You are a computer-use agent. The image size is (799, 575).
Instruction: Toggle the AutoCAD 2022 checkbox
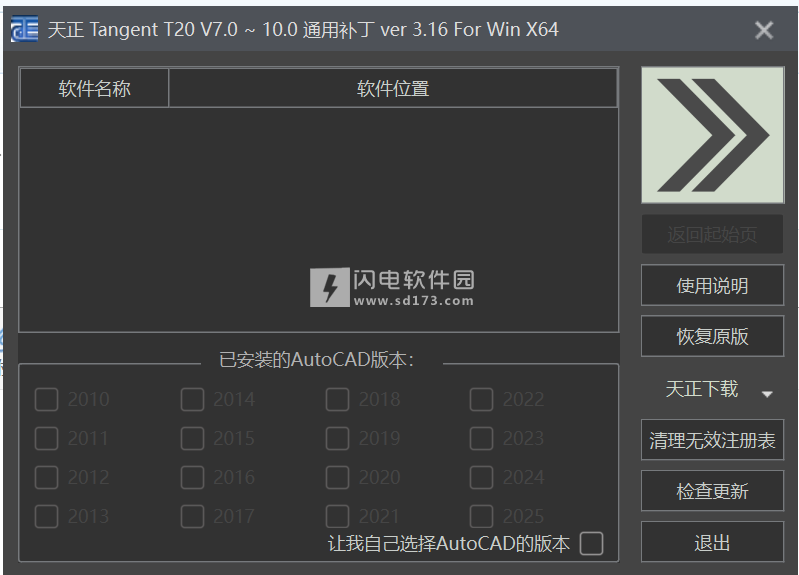[481, 399]
